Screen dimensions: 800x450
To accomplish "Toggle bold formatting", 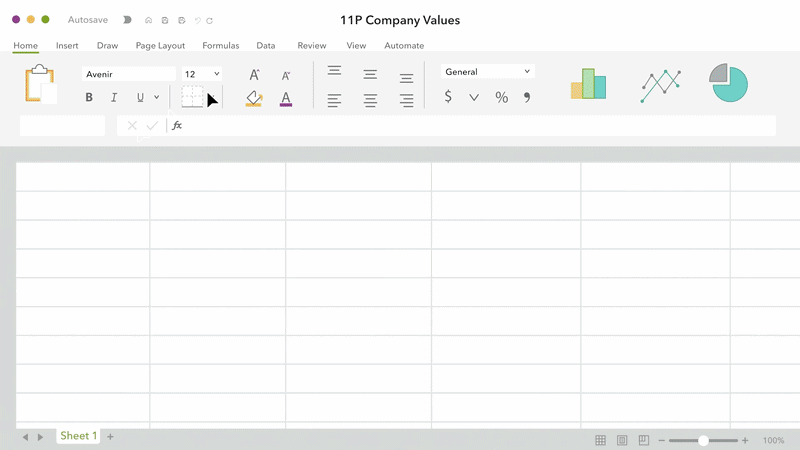I will (89, 97).
